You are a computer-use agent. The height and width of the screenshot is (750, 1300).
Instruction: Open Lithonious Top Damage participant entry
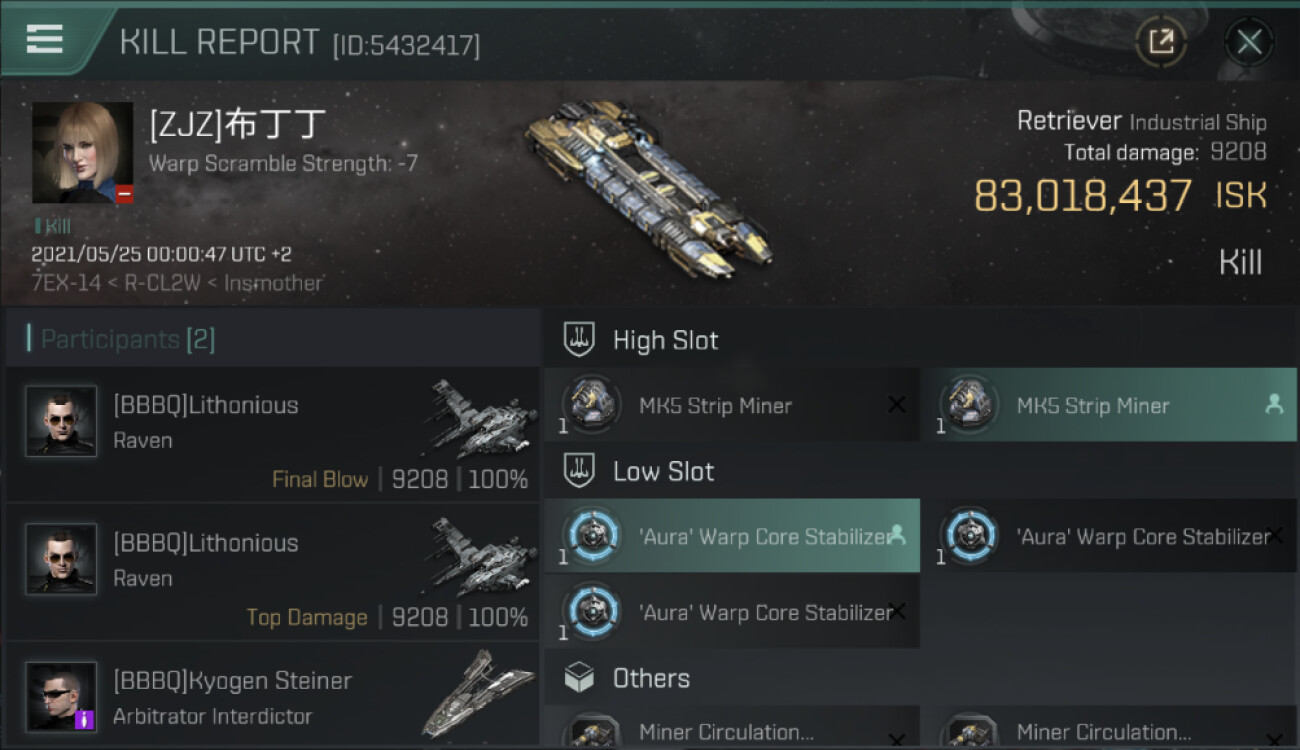pyautogui.click(x=272, y=572)
